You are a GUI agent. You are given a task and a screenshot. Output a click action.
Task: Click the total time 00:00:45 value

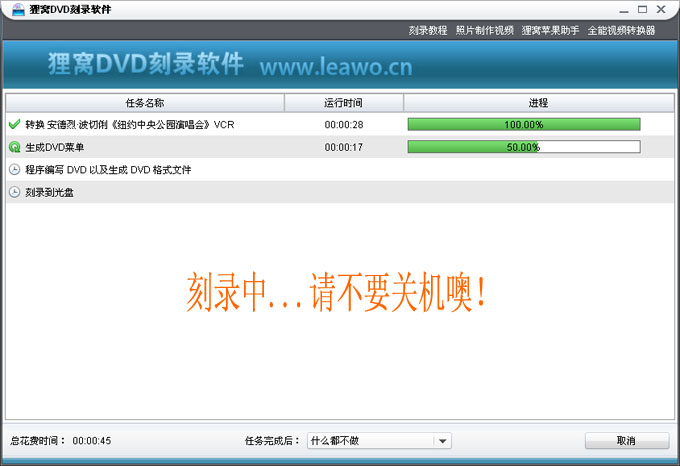pyautogui.click(x=92, y=441)
